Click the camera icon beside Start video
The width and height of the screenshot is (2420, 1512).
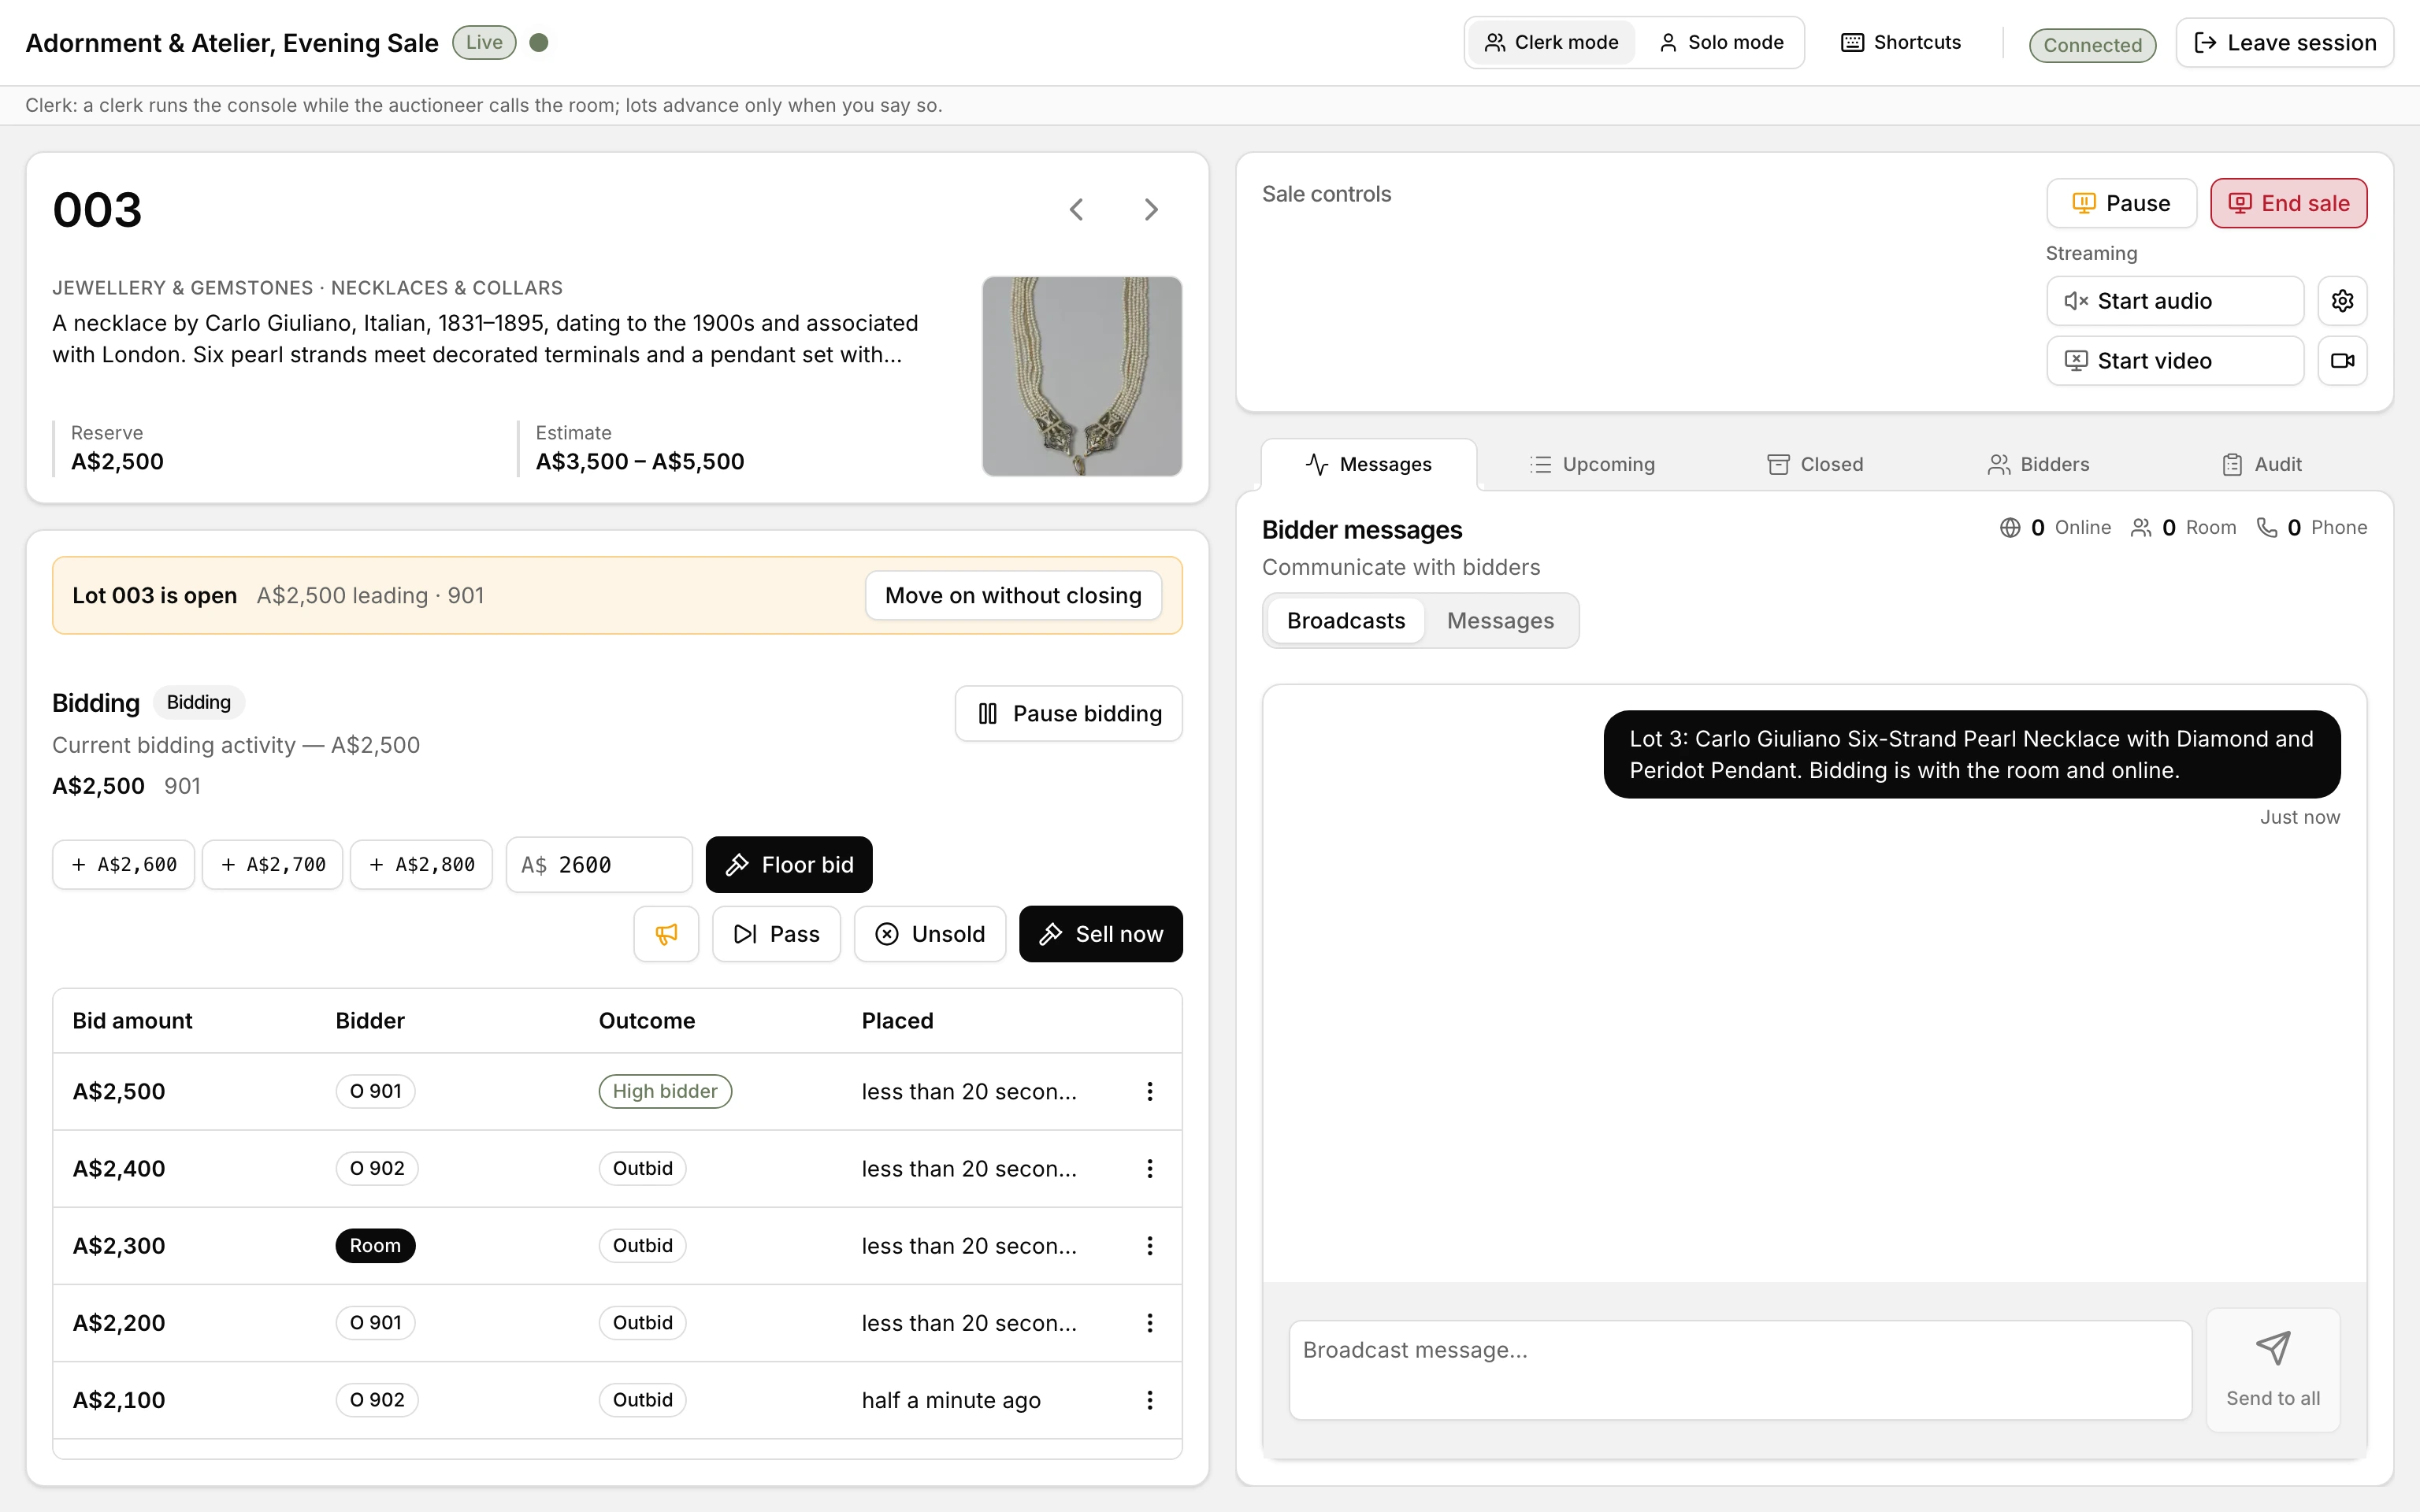tap(2342, 361)
